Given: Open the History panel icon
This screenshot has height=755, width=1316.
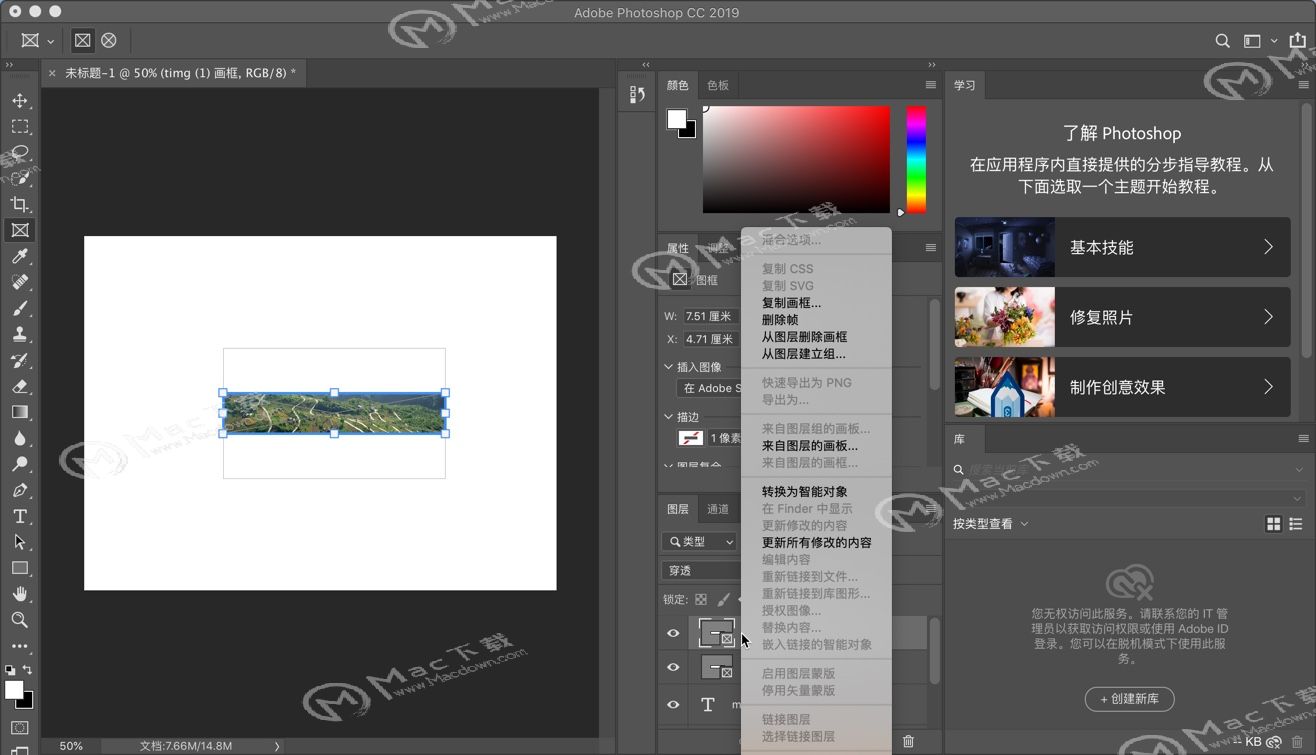Looking at the screenshot, I should 637,95.
